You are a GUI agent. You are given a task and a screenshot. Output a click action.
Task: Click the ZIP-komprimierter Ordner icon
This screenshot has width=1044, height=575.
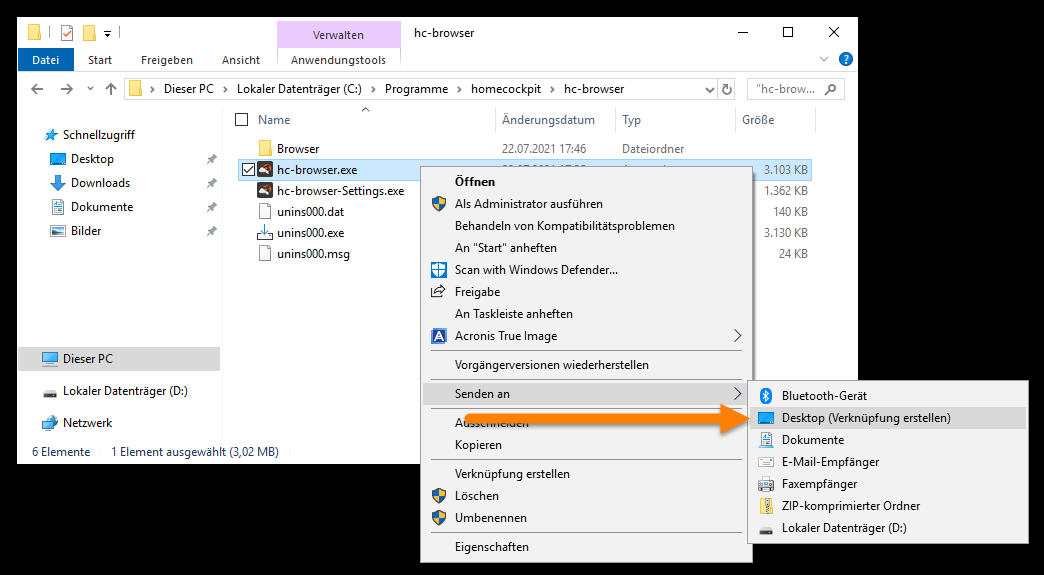coord(766,506)
